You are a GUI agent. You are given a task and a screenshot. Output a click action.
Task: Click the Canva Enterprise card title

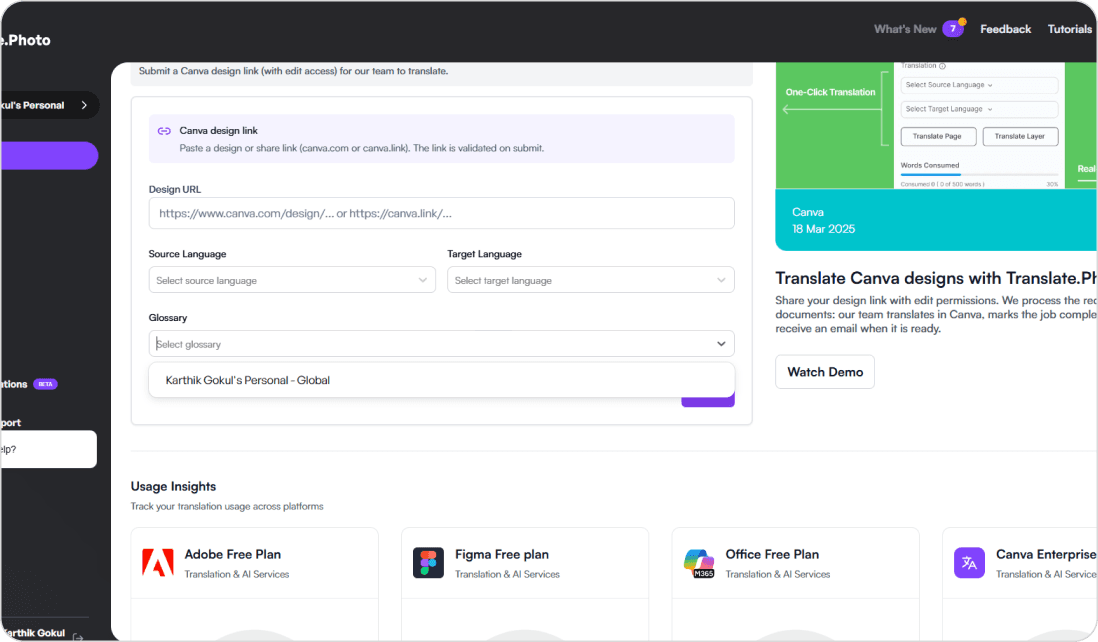pyautogui.click(x=1045, y=554)
